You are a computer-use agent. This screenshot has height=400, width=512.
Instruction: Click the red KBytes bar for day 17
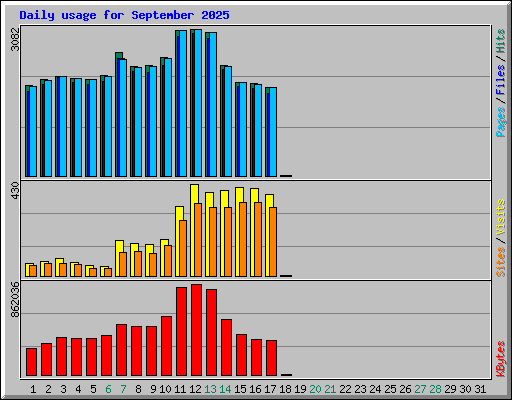click(272, 358)
